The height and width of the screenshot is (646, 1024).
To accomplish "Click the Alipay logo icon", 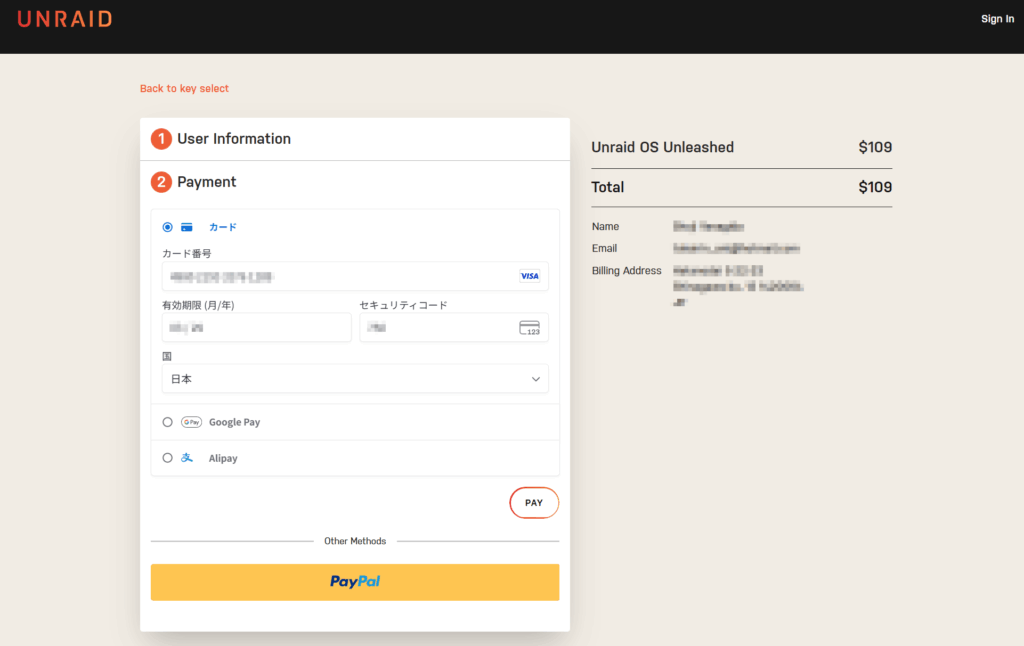I will [x=187, y=458].
